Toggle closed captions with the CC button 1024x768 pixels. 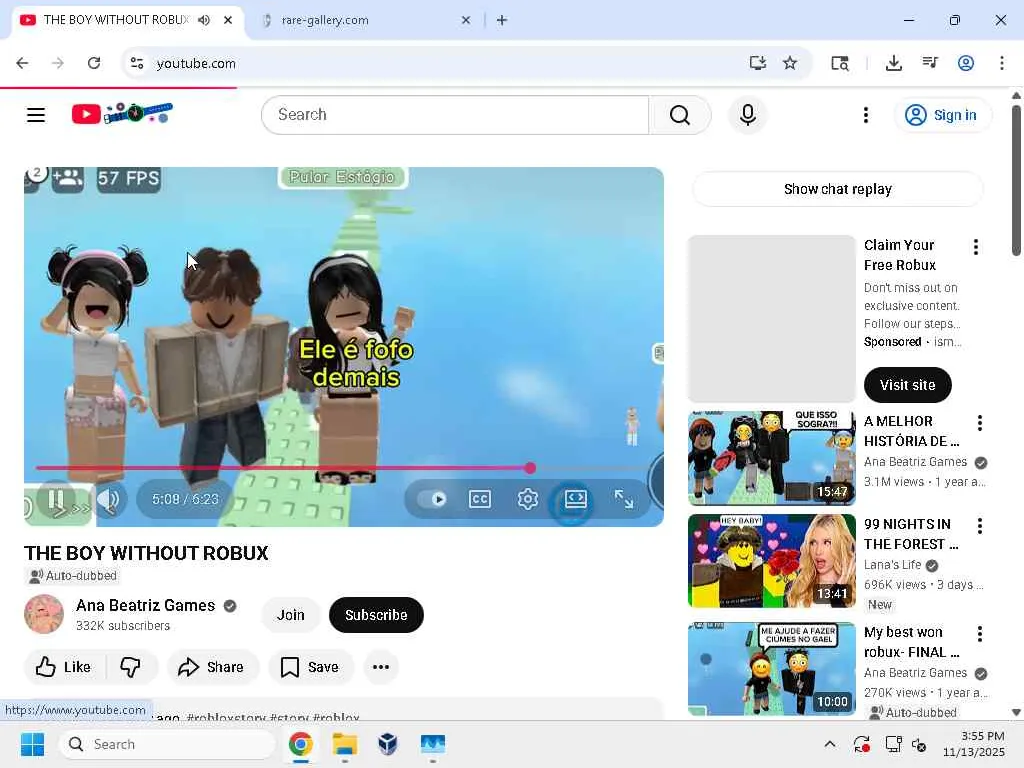[x=480, y=500]
